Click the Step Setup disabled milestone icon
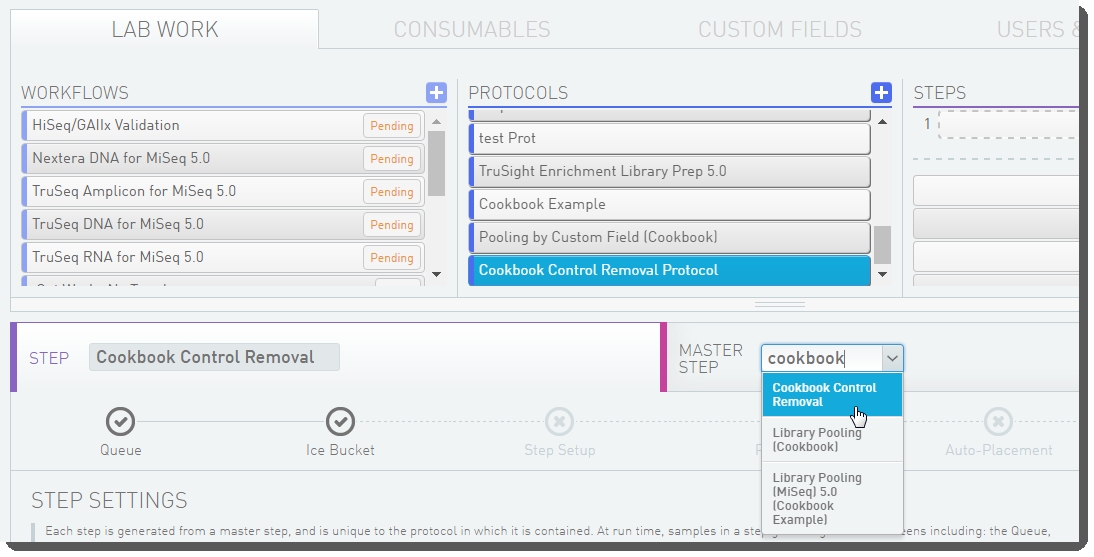 pyautogui.click(x=559, y=421)
